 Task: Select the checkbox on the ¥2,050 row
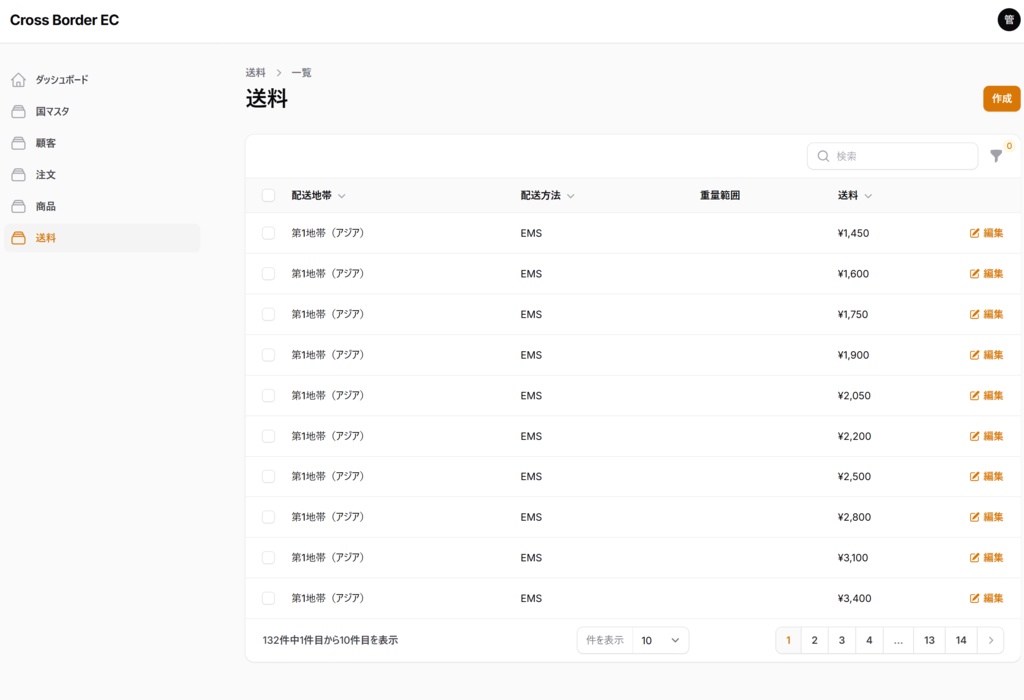[x=268, y=395]
